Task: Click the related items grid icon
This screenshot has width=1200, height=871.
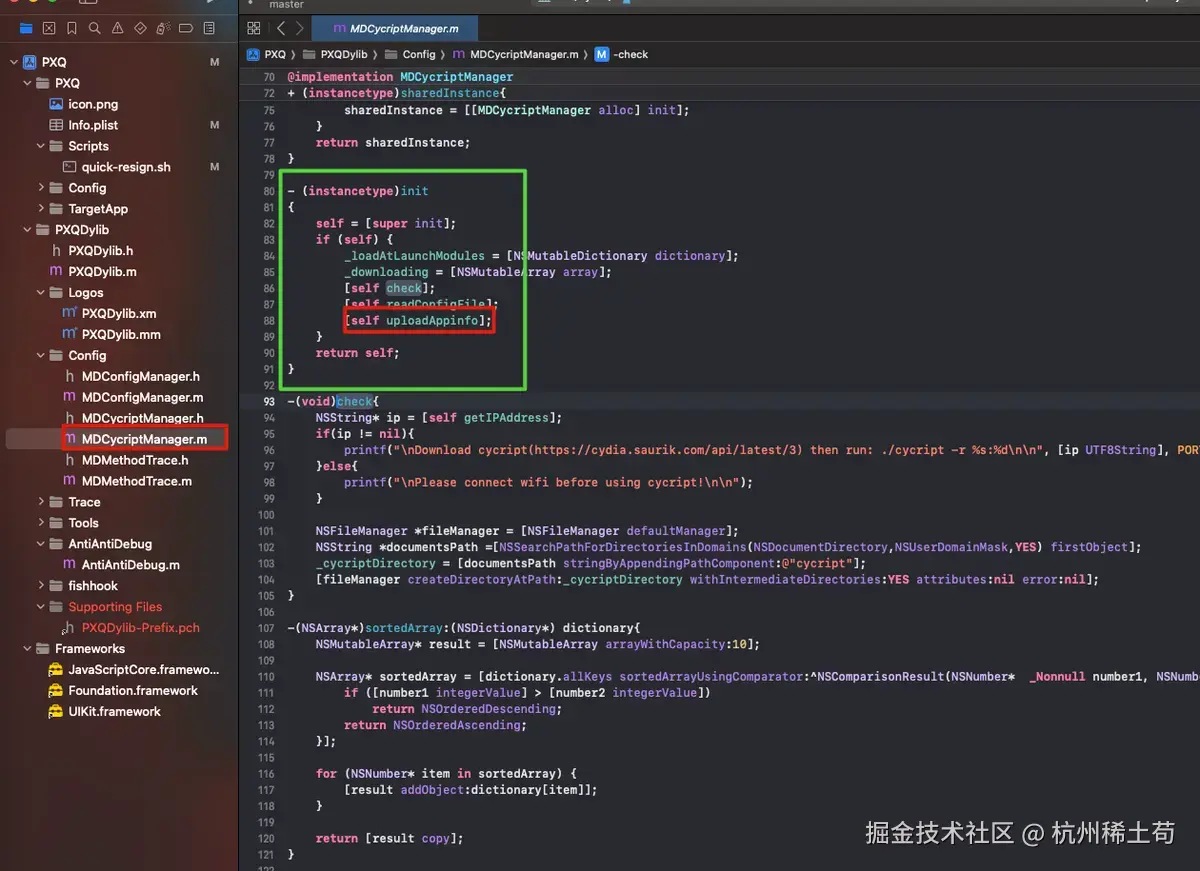Action: [x=254, y=28]
